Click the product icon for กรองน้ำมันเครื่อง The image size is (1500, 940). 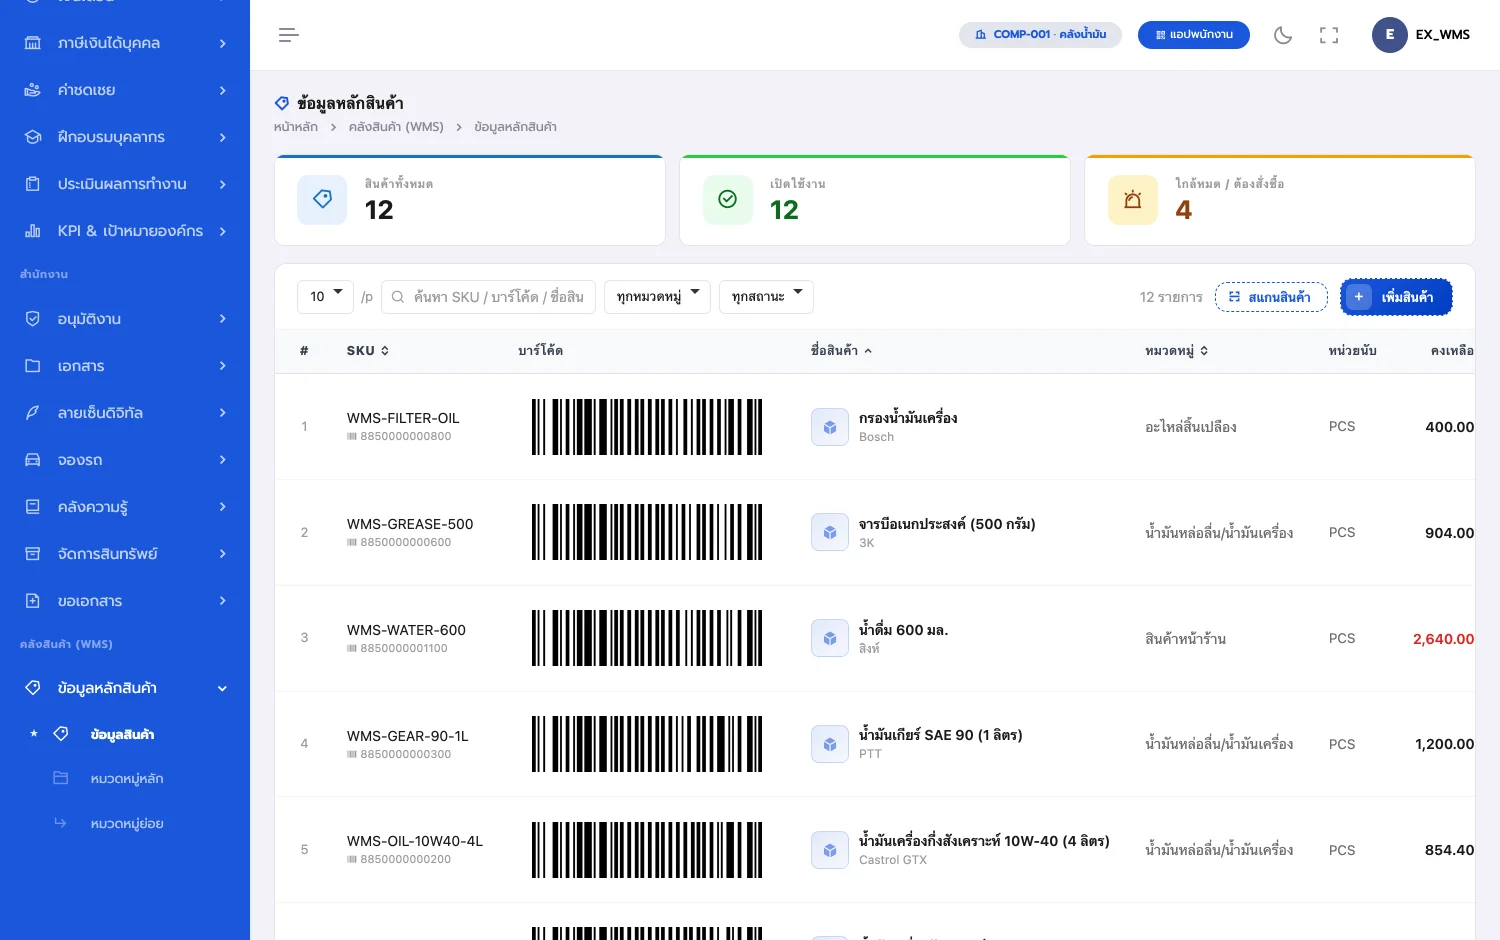[830, 427]
